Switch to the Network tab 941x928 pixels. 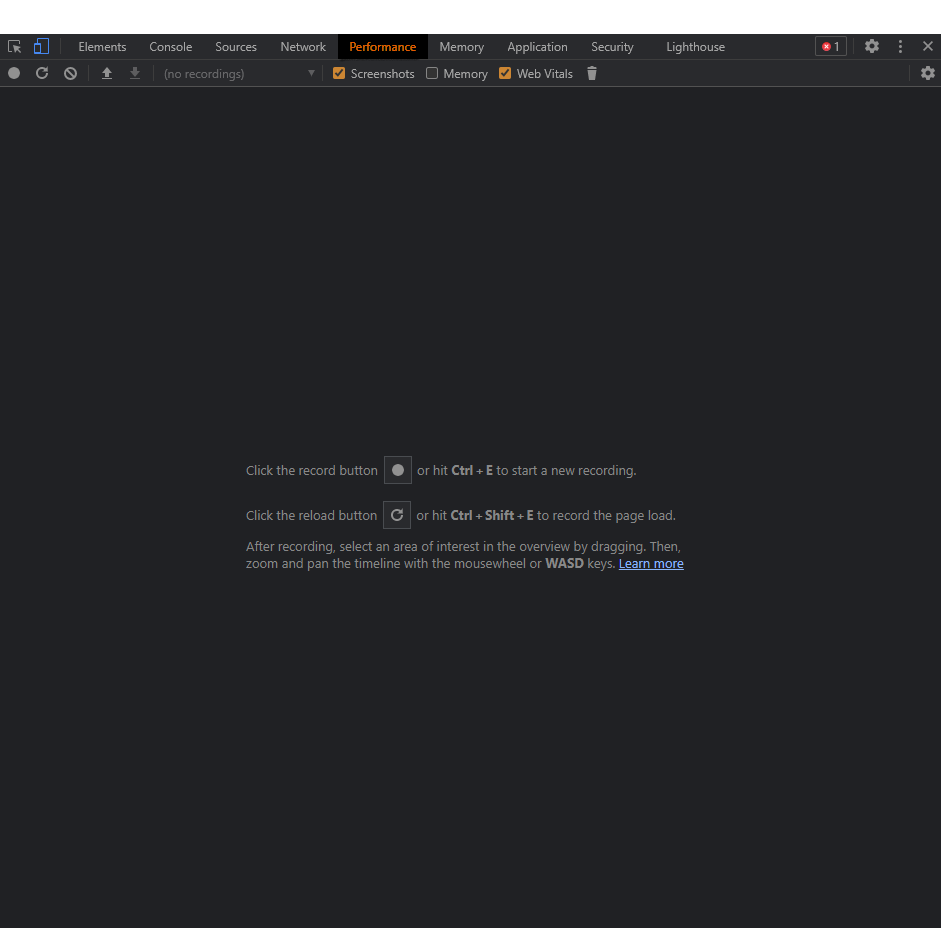tap(303, 47)
